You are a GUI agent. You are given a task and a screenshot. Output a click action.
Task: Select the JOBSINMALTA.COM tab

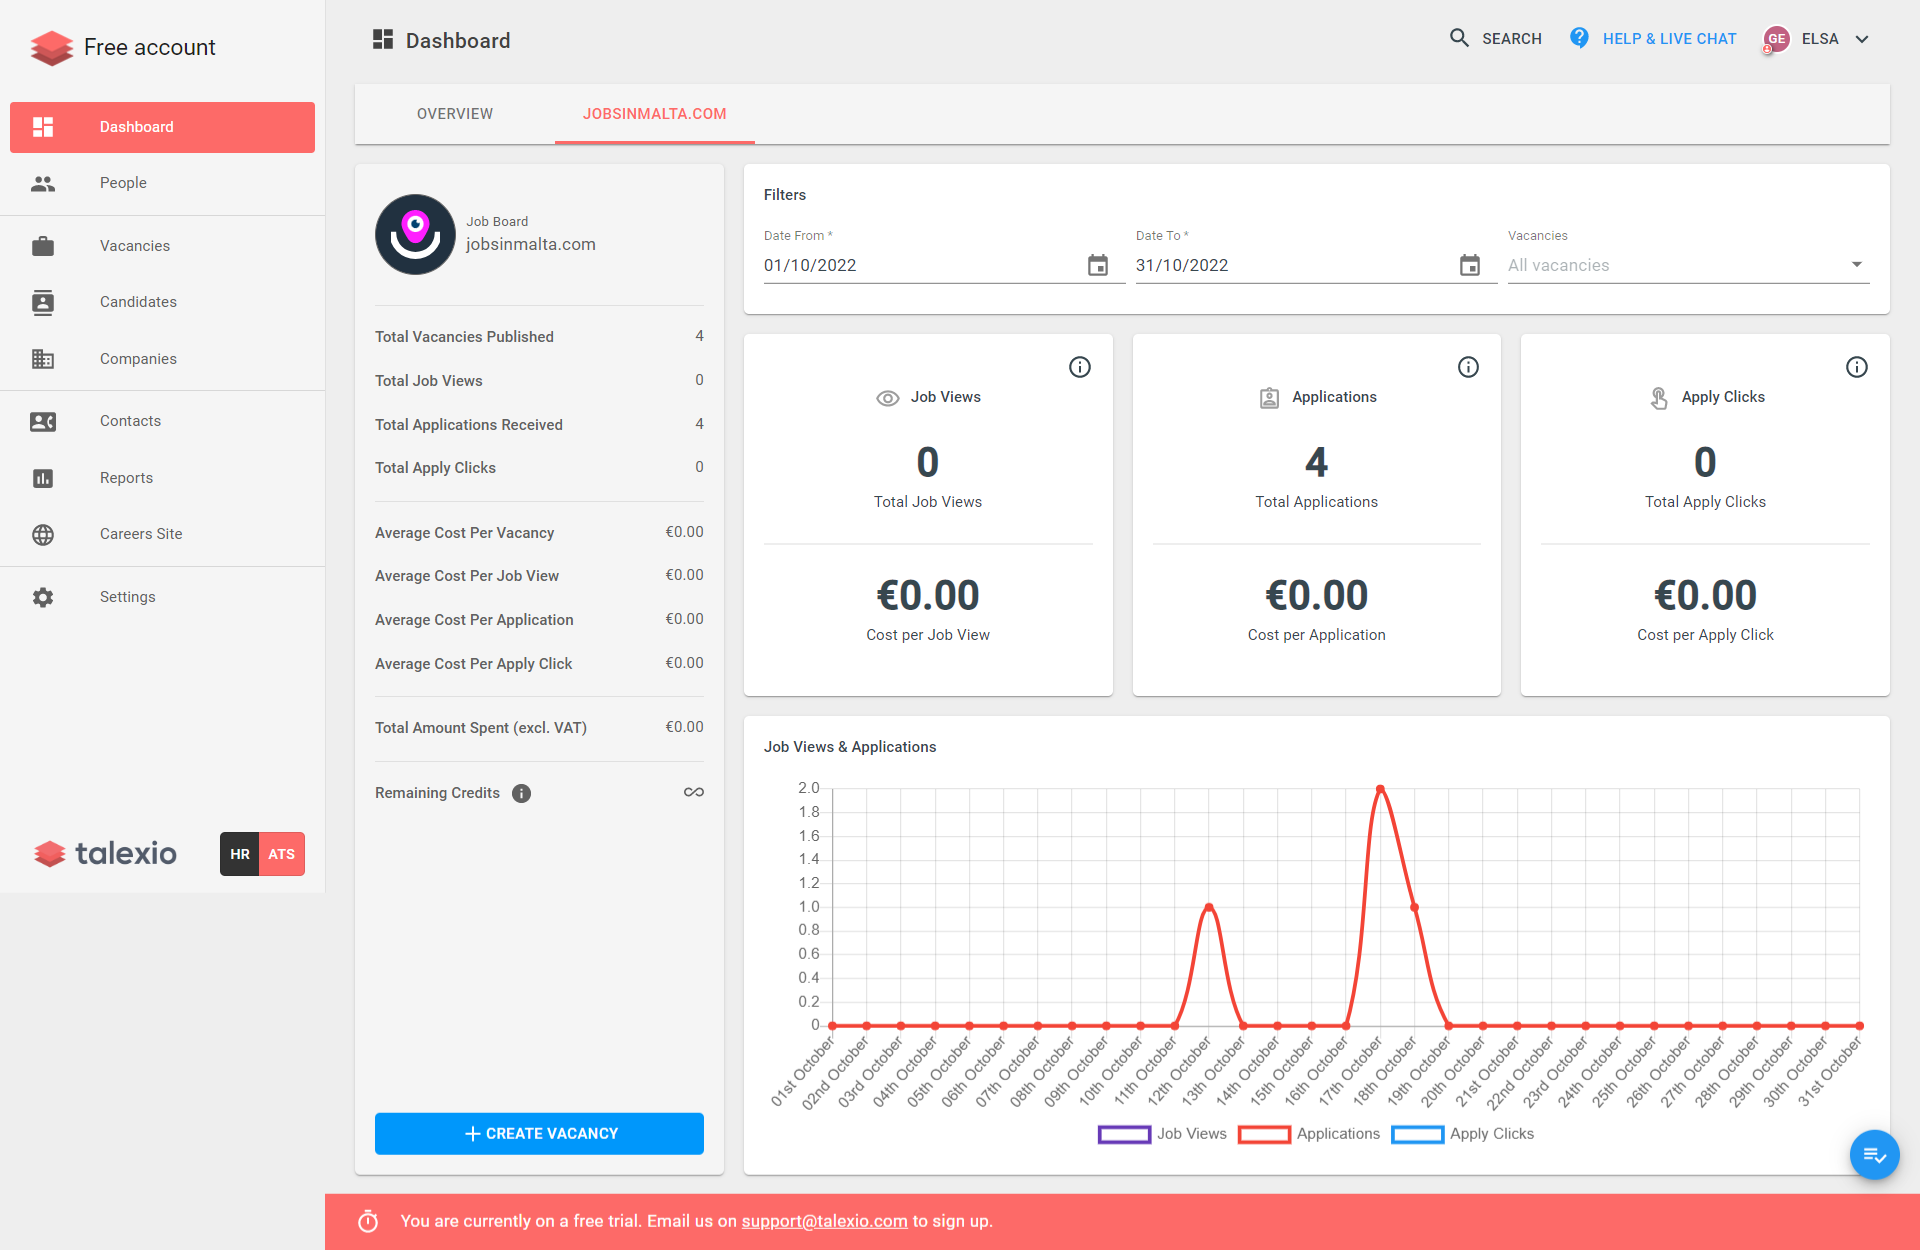pos(654,114)
